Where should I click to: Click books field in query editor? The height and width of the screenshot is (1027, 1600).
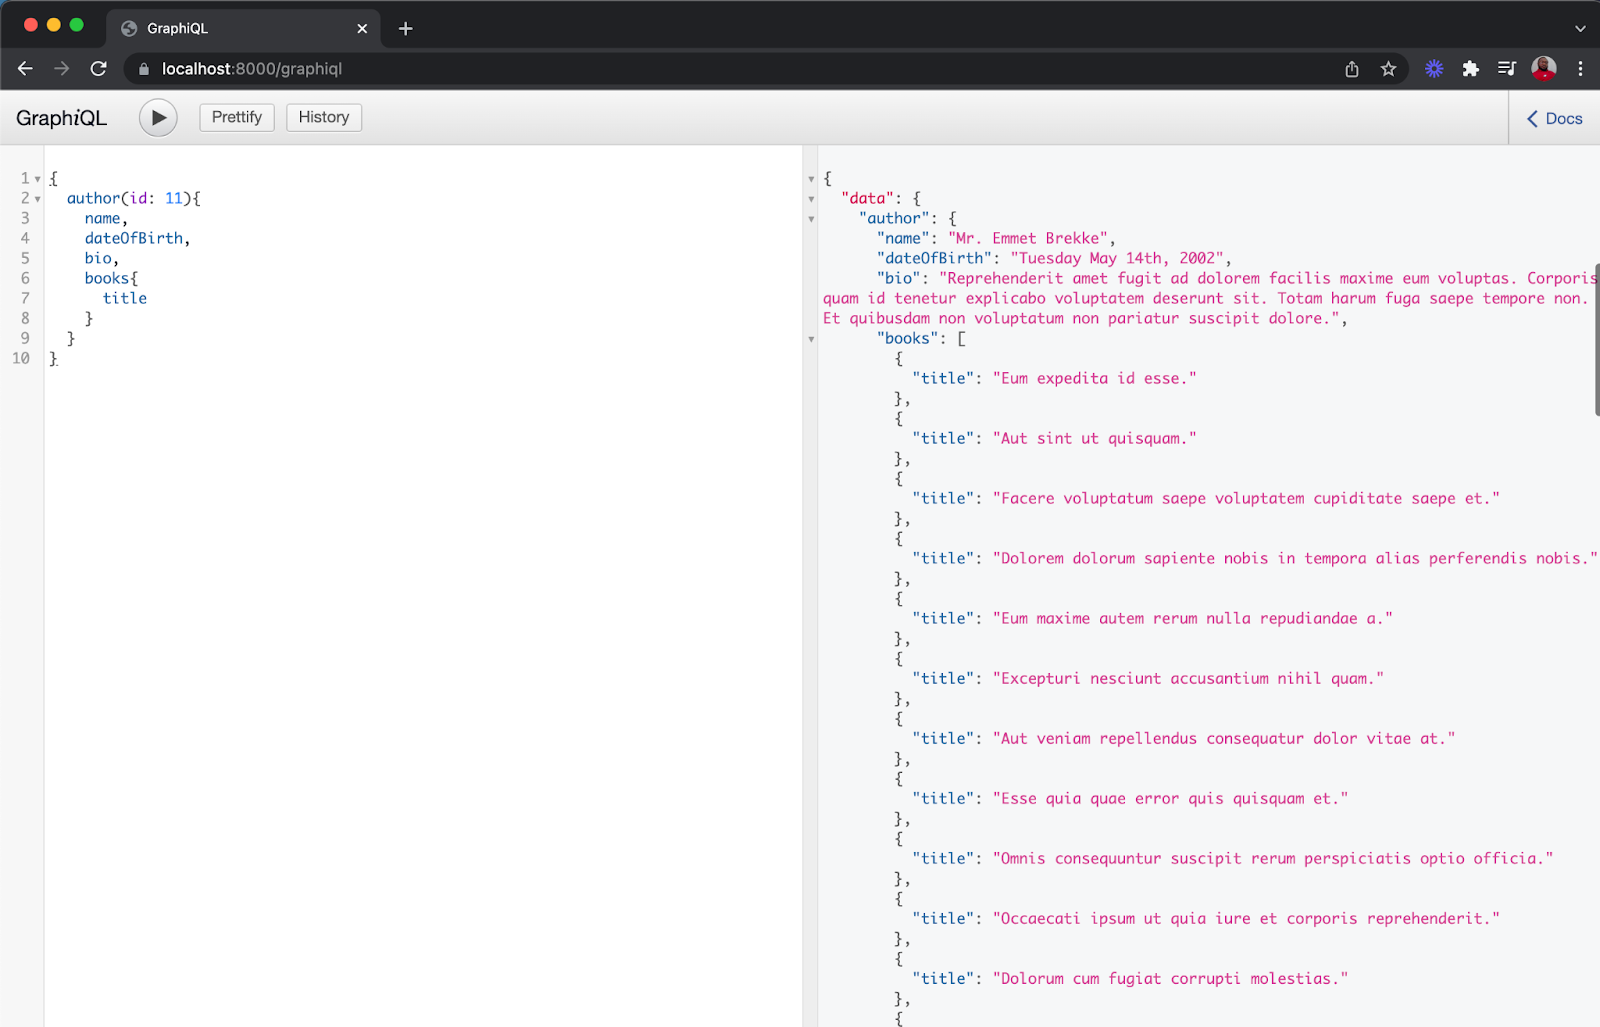[107, 278]
